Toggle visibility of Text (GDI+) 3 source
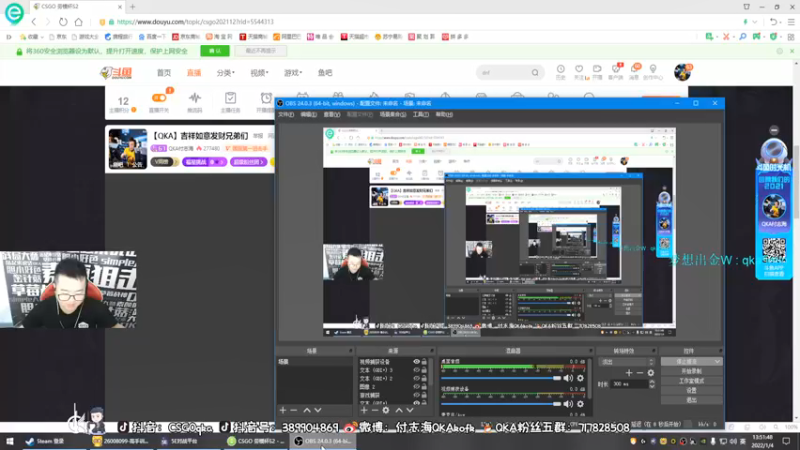Image resolution: width=800 pixels, height=450 pixels. coord(416,370)
